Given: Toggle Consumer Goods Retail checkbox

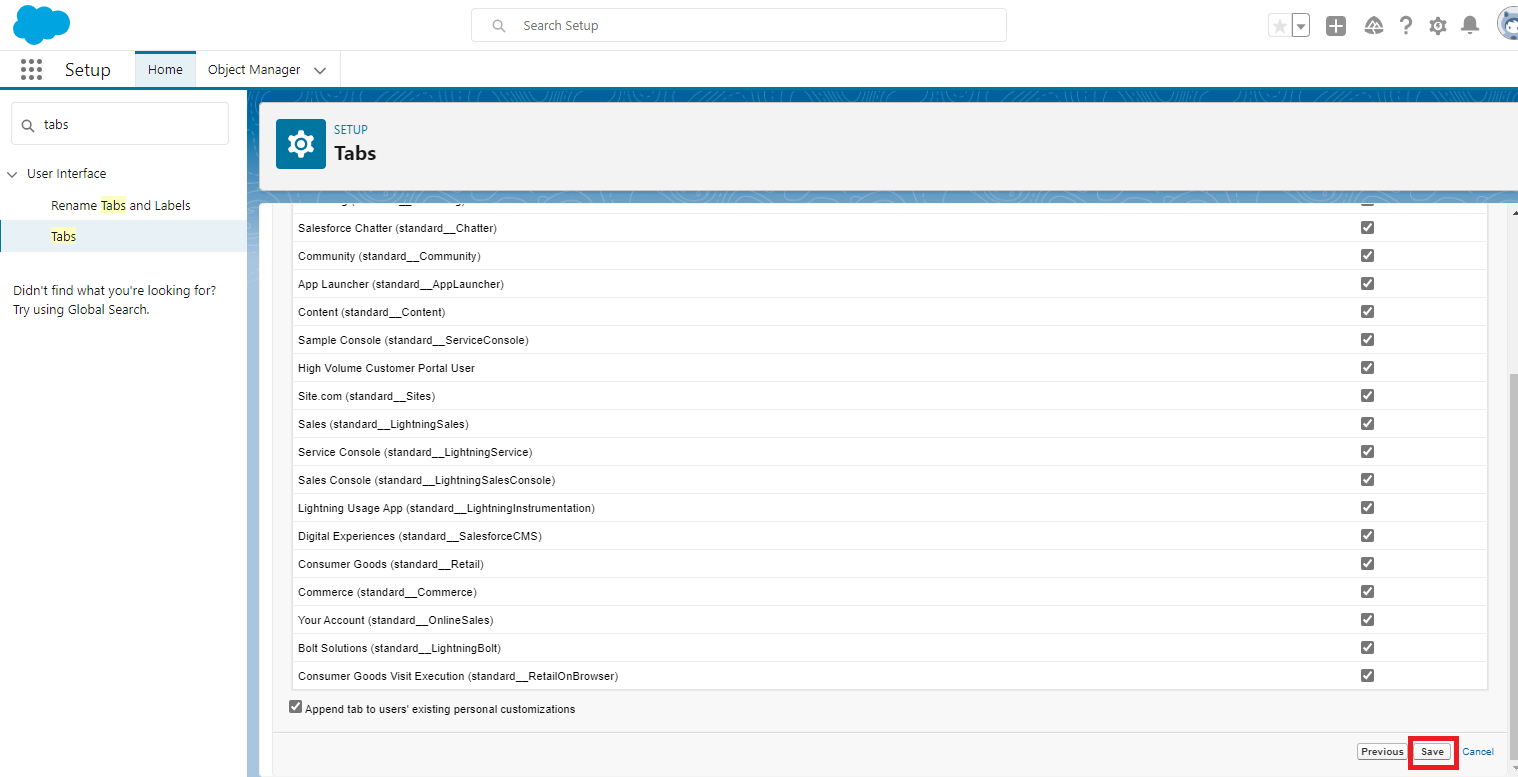Looking at the screenshot, I should click(x=1367, y=564).
